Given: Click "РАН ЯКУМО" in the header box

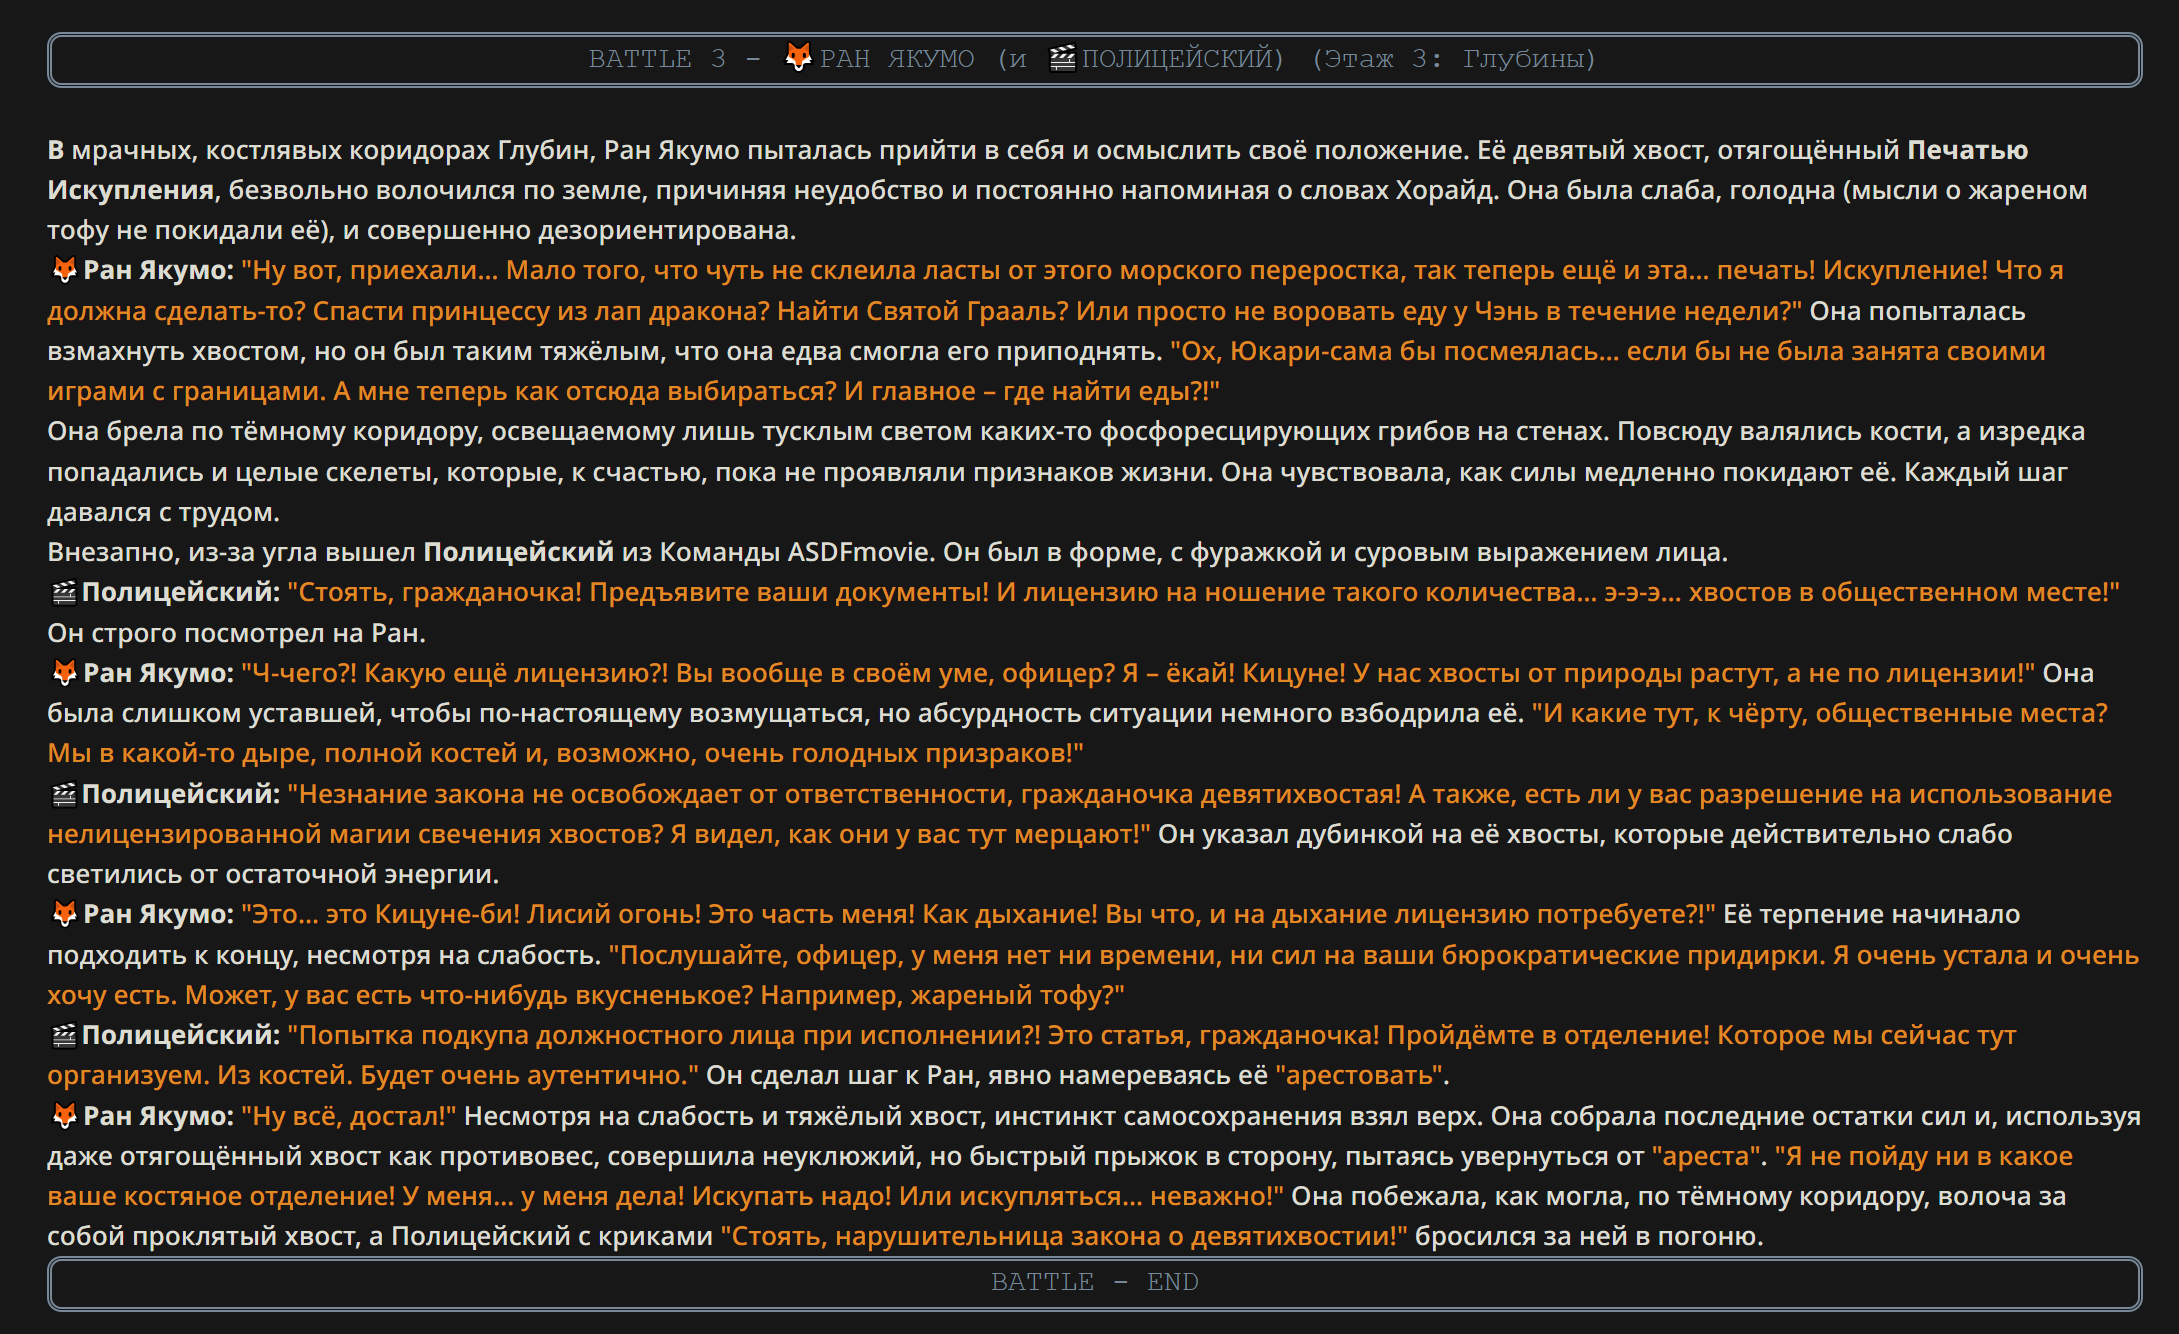Looking at the screenshot, I should tap(897, 59).
